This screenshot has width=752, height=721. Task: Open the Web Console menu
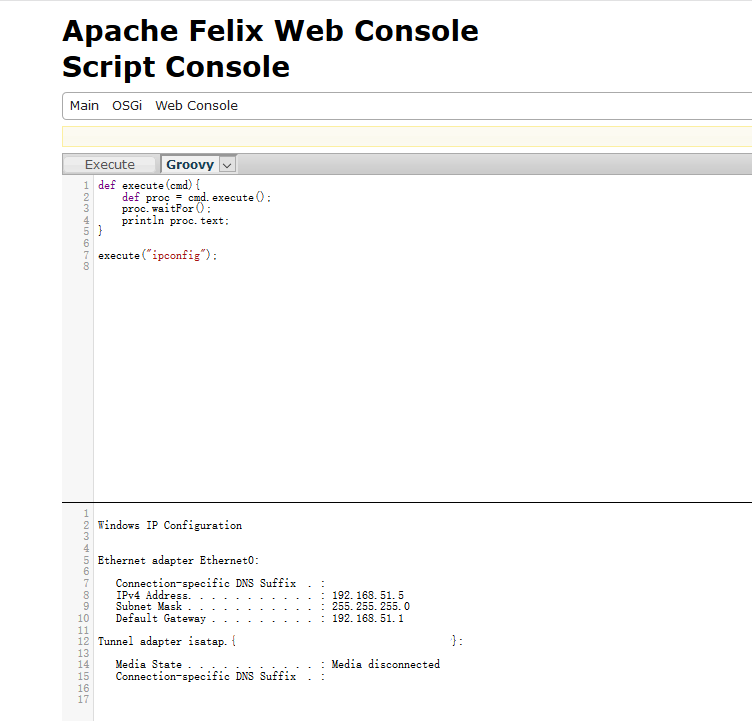coord(196,106)
